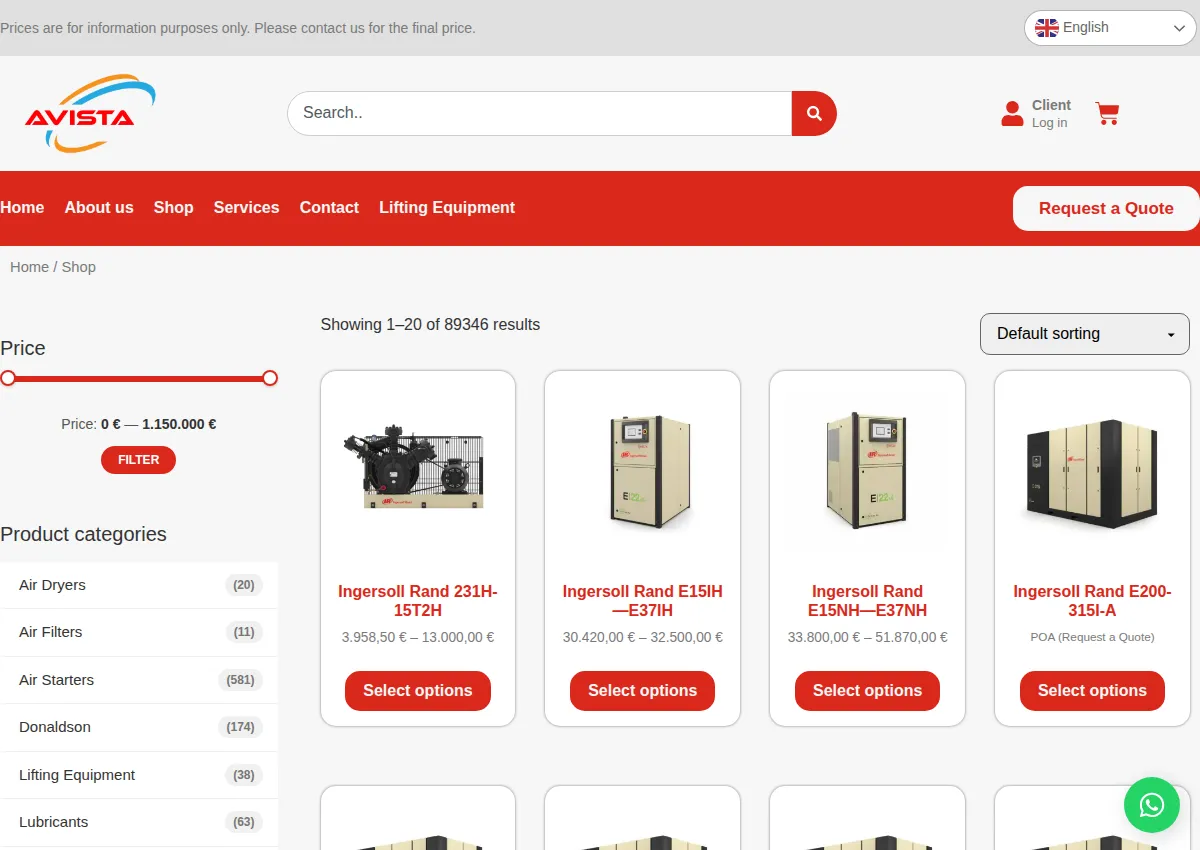Open the Default sorting dropdown
The image size is (1200, 850).
(x=1085, y=334)
